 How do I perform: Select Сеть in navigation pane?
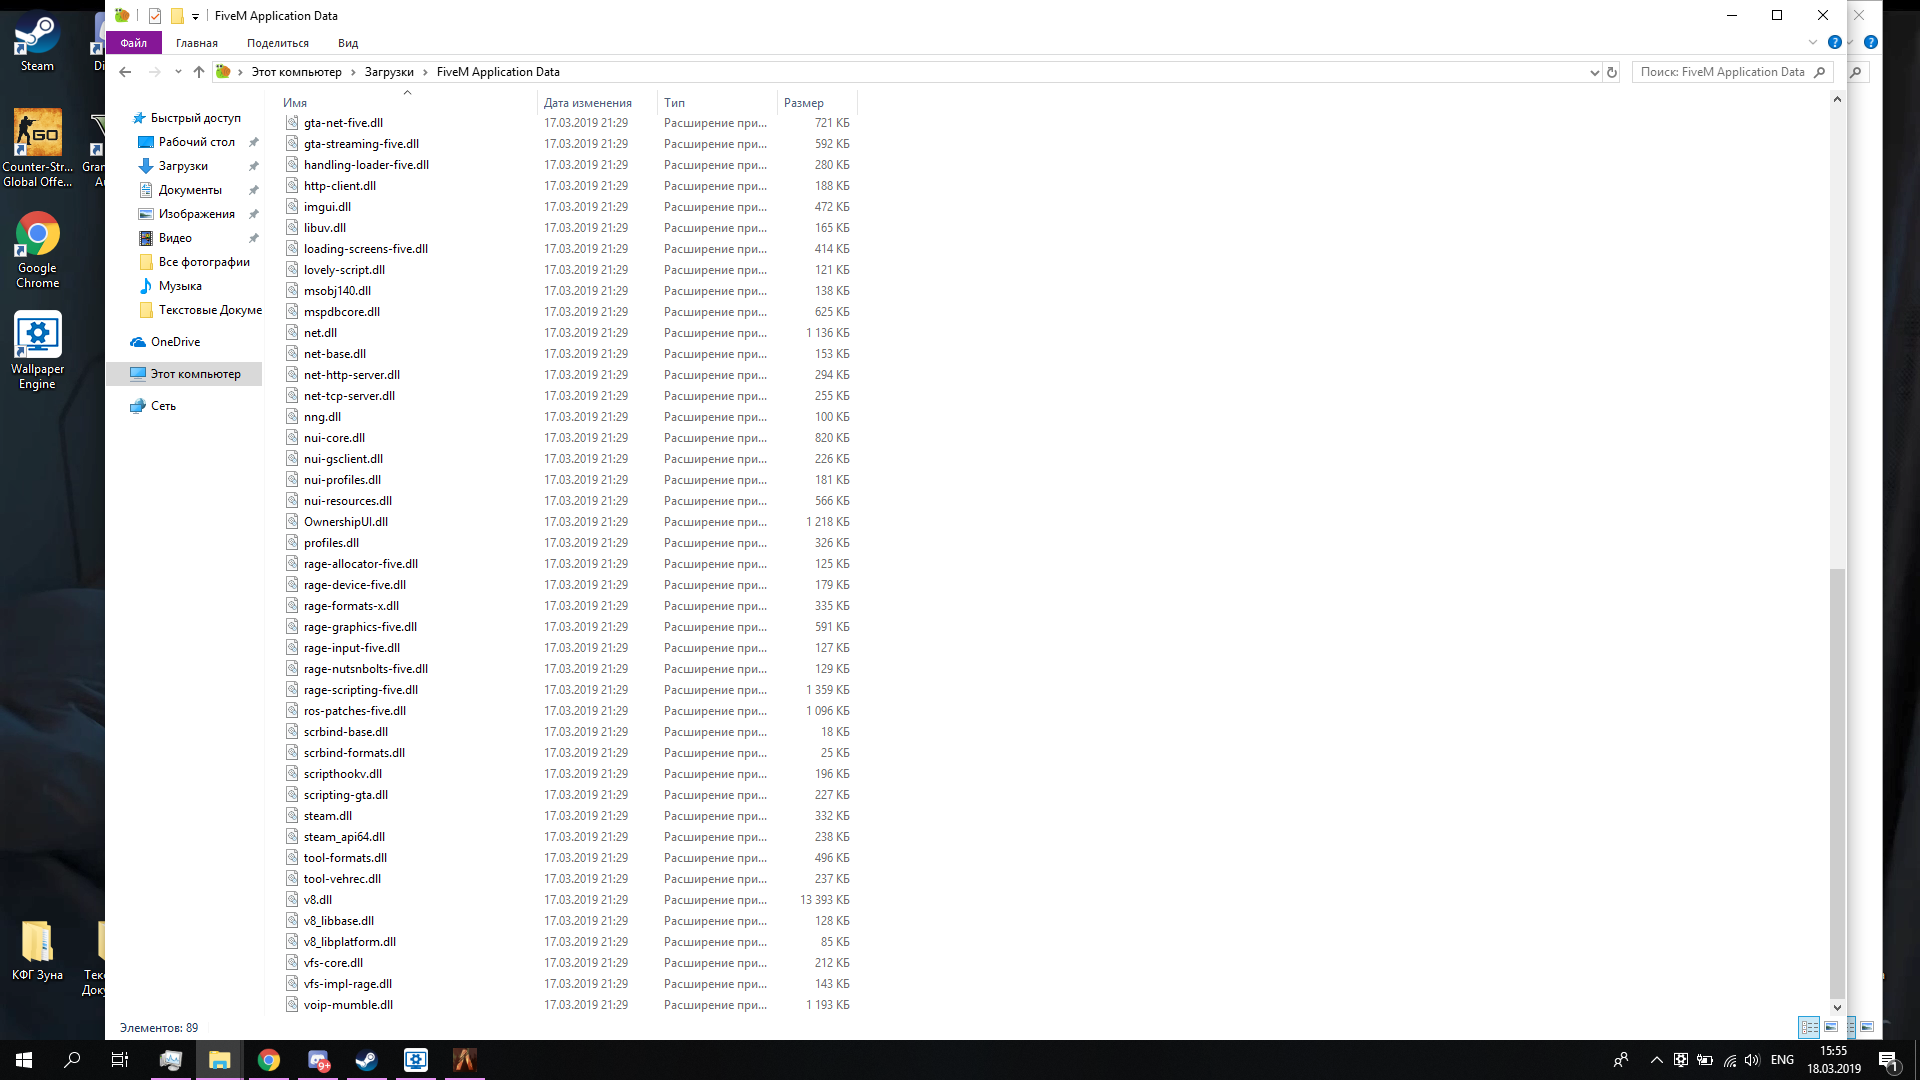pyautogui.click(x=163, y=406)
